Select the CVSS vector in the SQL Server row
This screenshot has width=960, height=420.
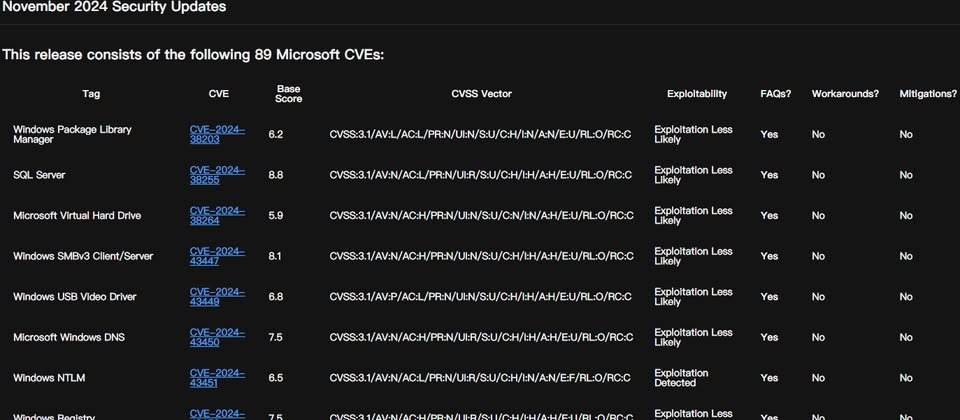(x=481, y=175)
